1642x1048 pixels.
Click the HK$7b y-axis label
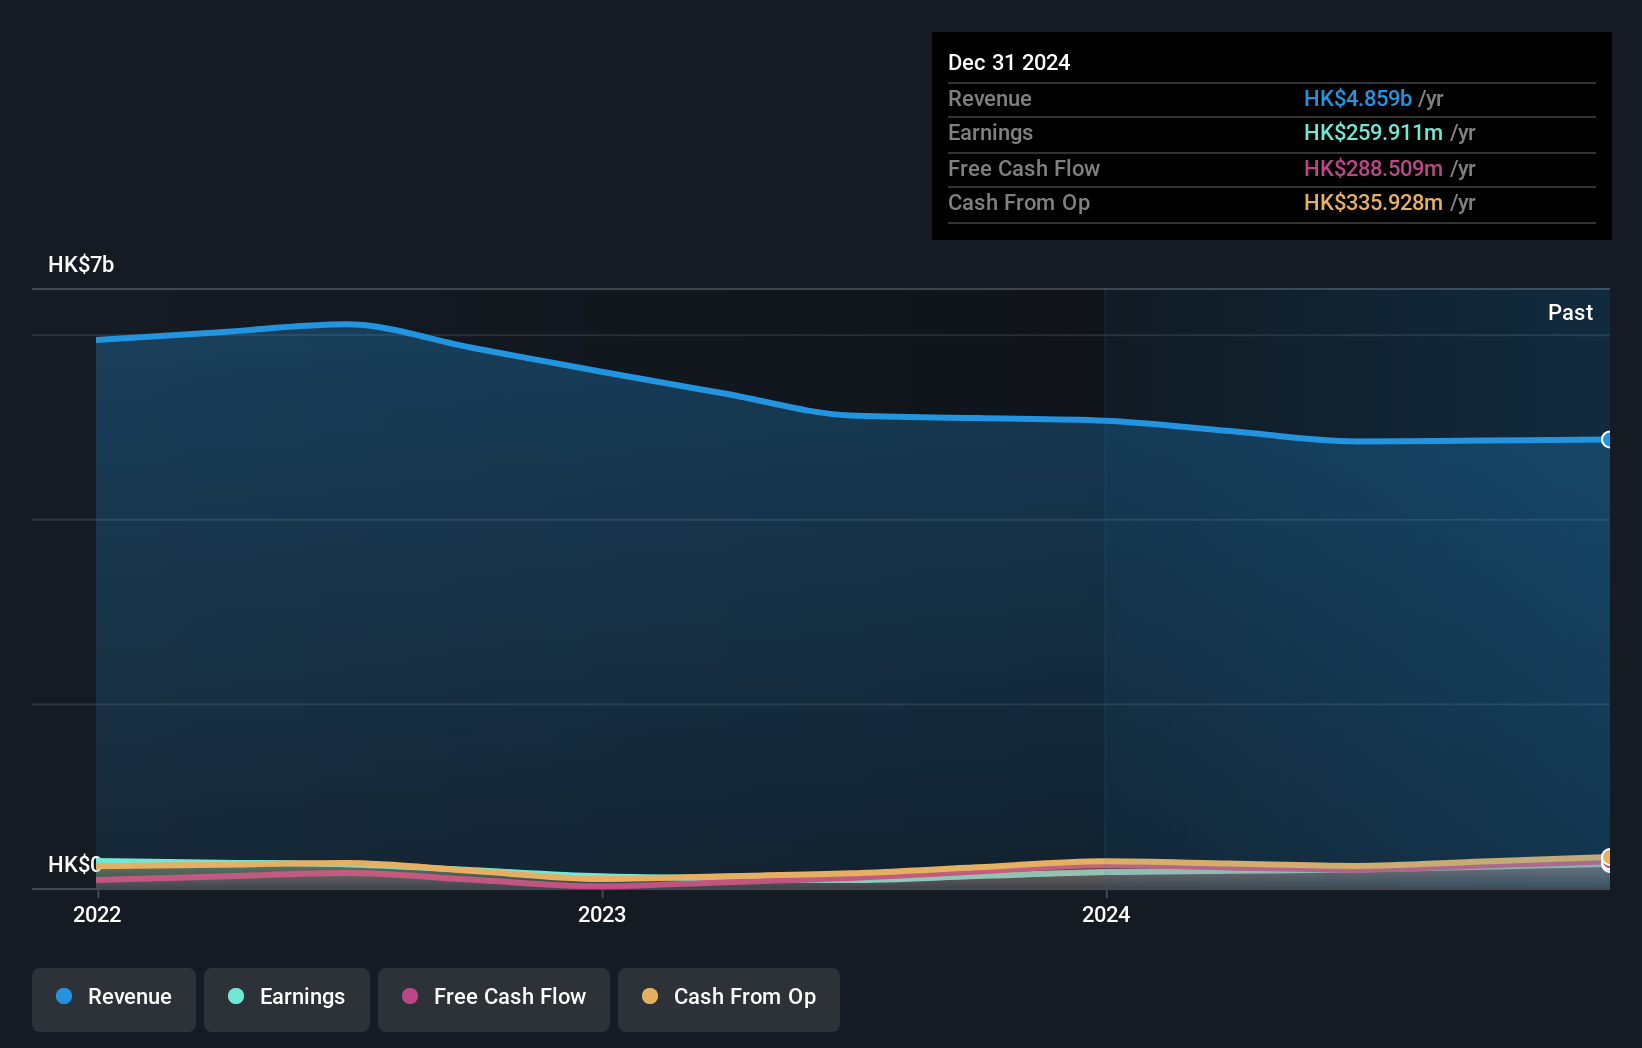click(81, 264)
